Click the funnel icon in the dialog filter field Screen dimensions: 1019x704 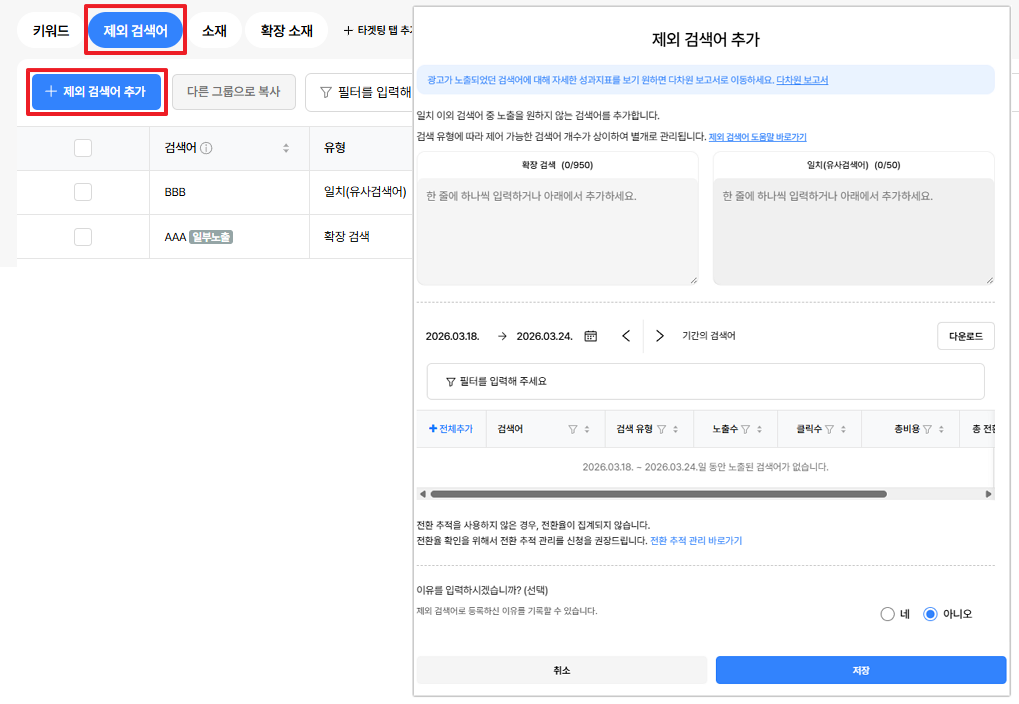pyautogui.click(x=450, y=382)
